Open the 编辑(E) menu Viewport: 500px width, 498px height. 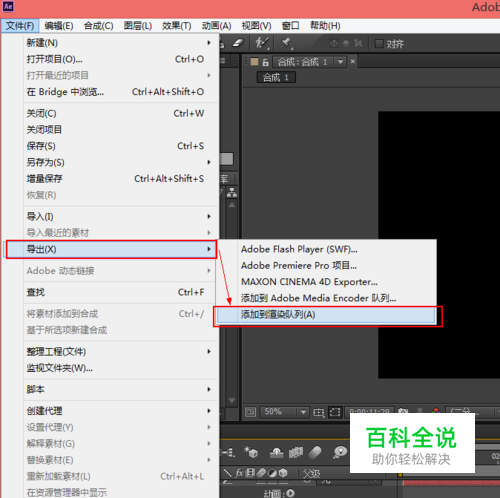59,26
